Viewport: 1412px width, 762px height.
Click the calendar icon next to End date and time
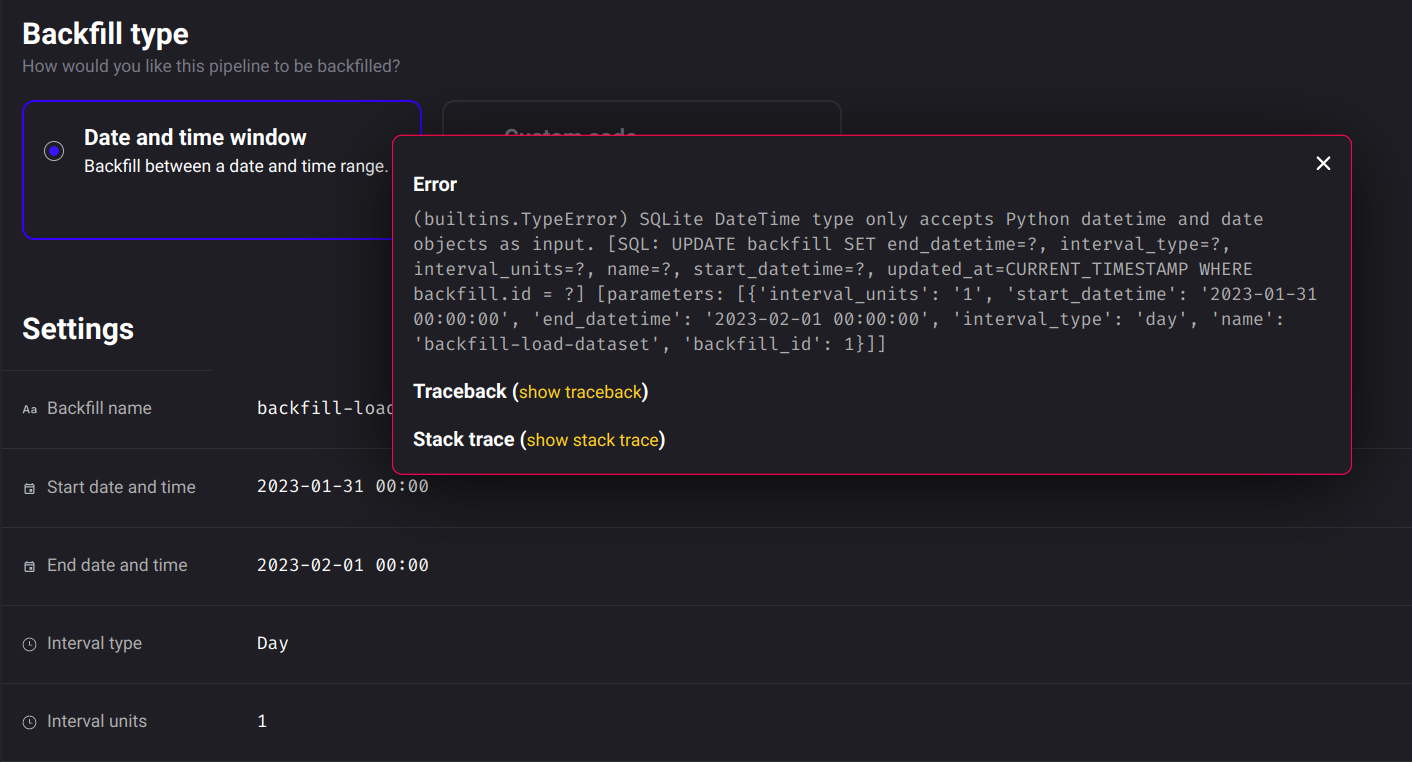tap(29, 565)
